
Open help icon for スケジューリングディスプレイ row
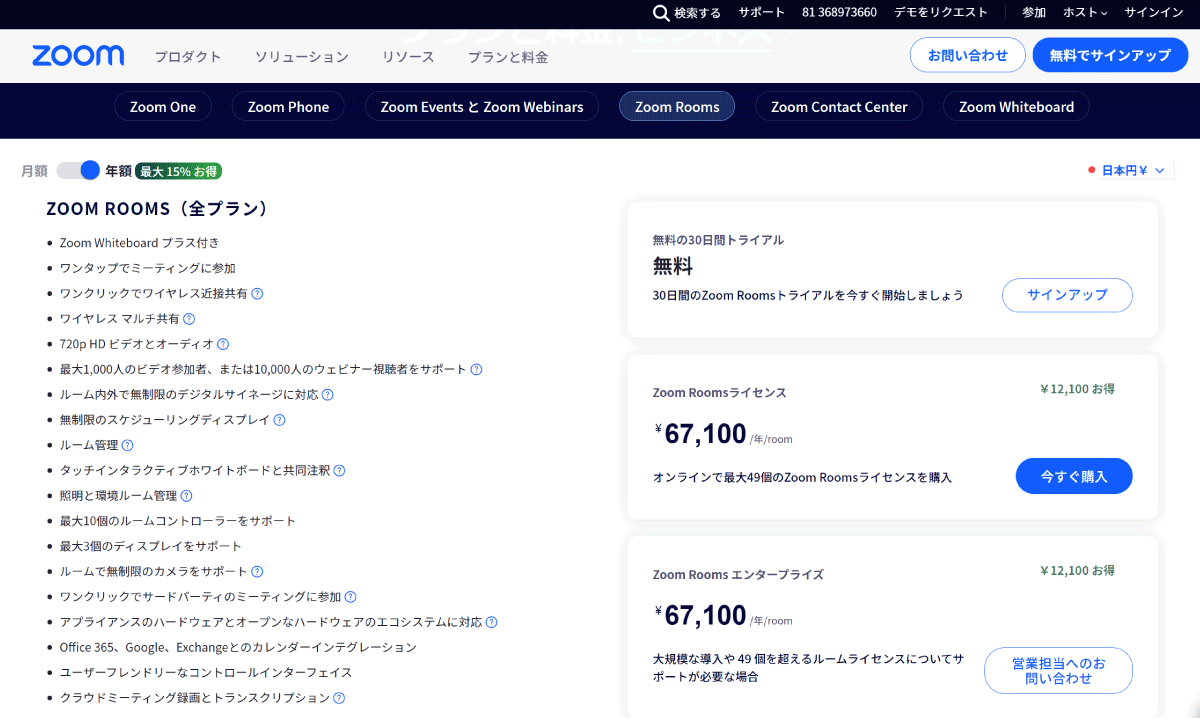click(279, 420)
